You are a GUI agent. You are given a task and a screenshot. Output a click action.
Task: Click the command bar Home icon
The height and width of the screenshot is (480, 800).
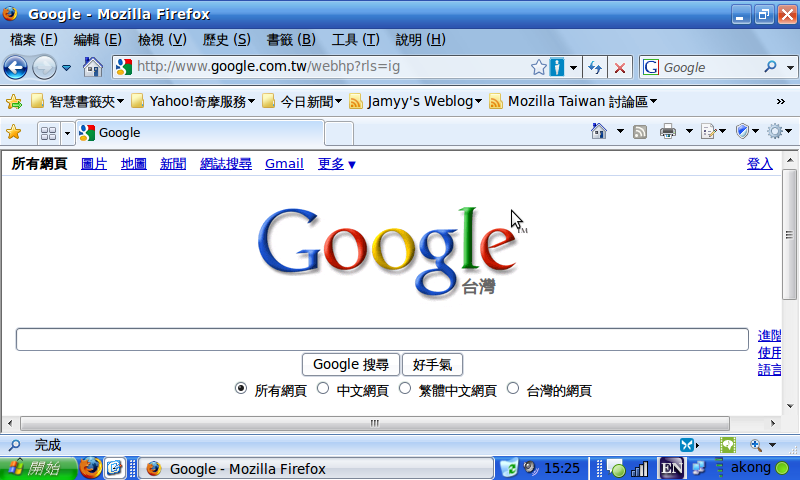coord(599,132)
